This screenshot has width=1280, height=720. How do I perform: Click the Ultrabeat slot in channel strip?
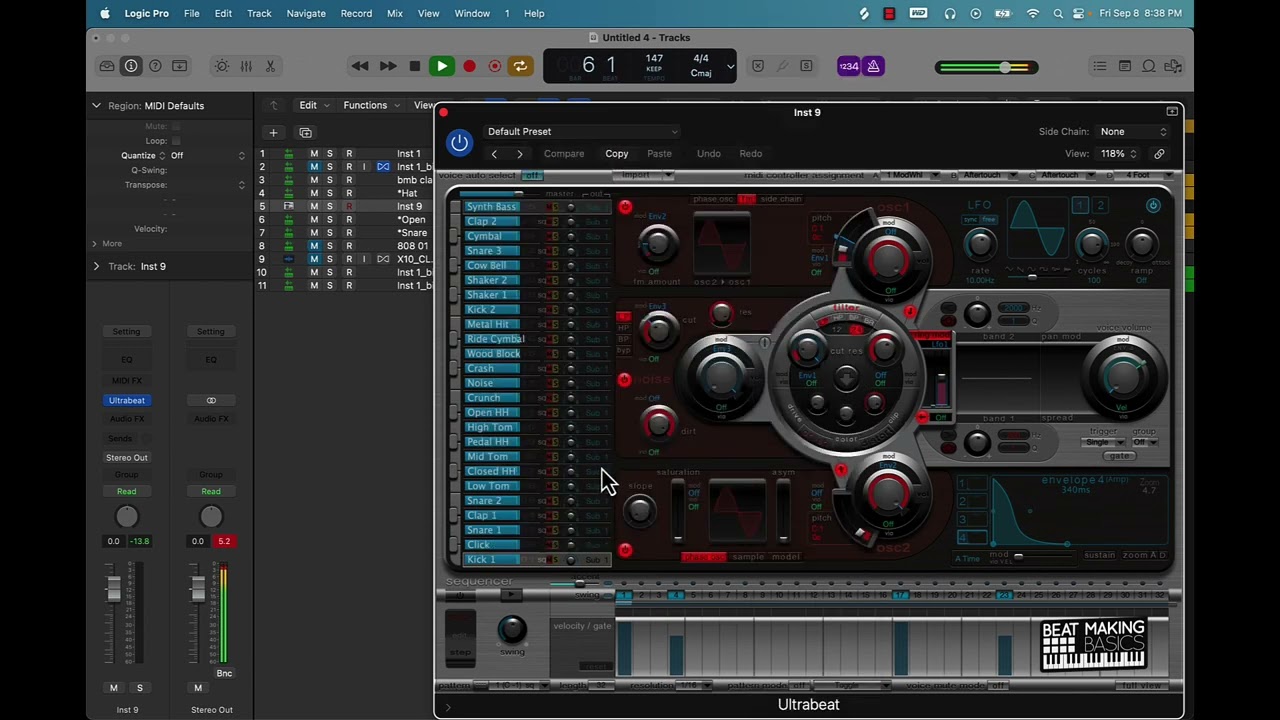[x=127, y=400]
